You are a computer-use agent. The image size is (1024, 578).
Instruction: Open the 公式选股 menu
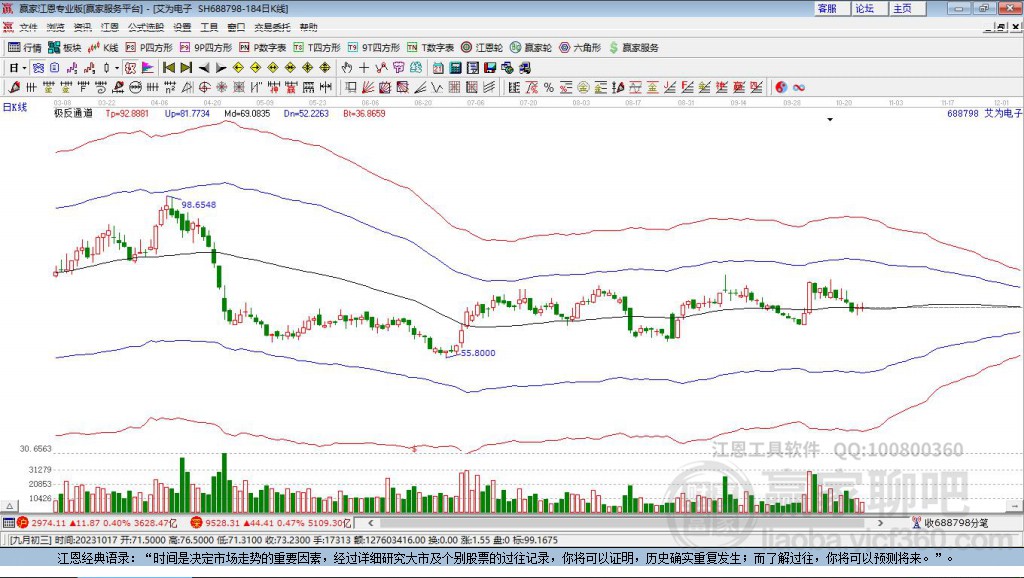pyautogui.click(x=146, y=27)
